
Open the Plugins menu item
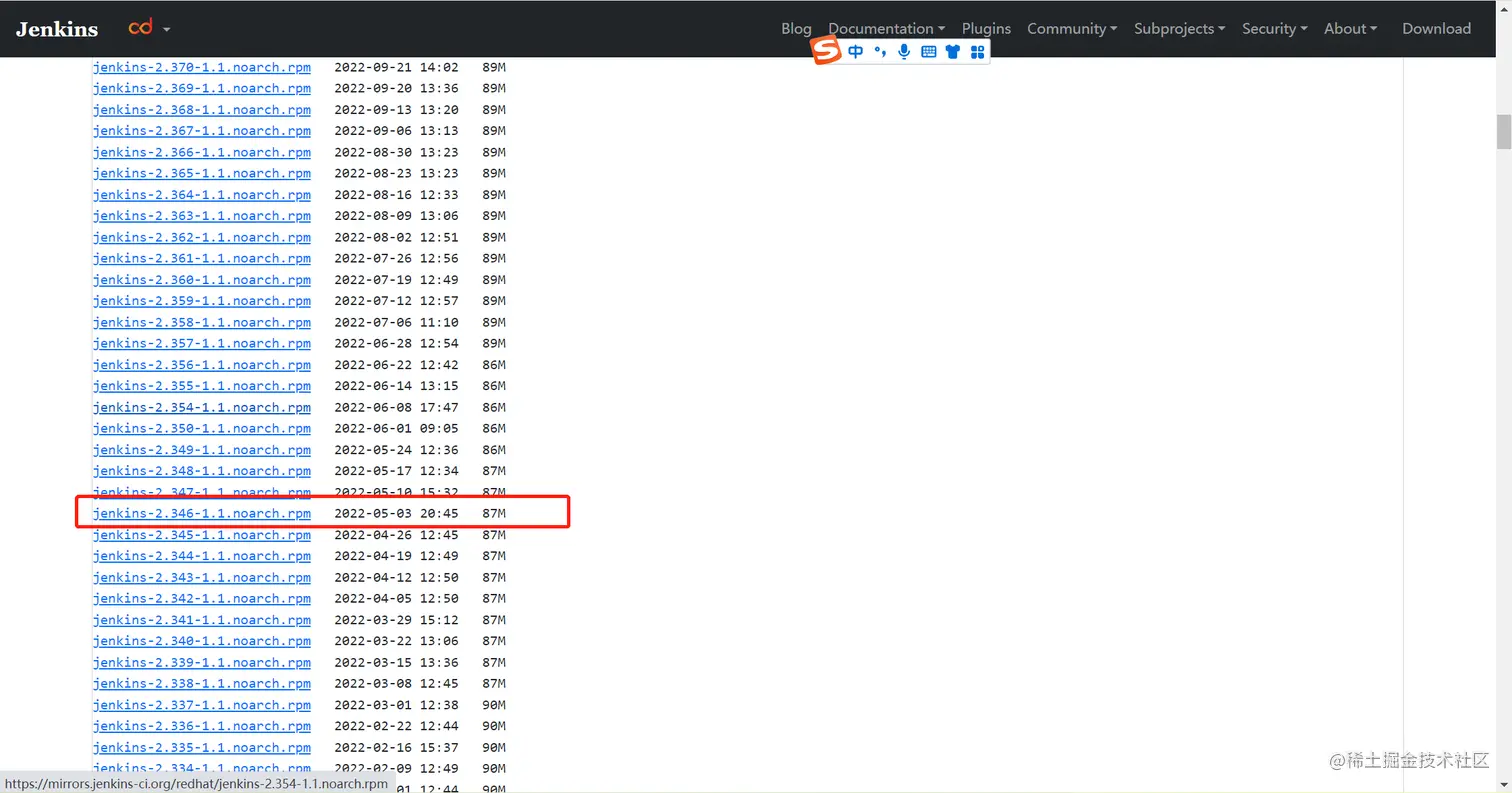click(x=986, y=29)
